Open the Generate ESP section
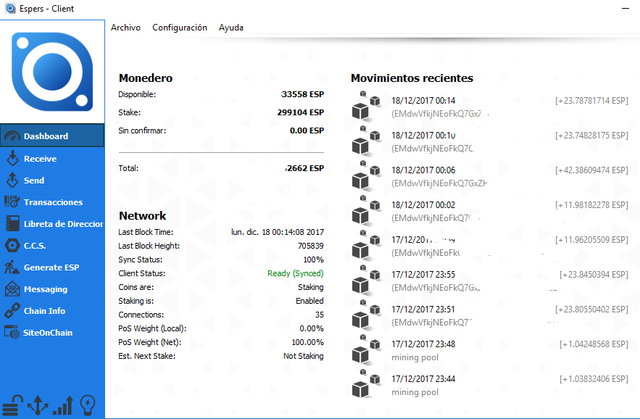Image resolution: width=640 pixels, height=419 pixels. click(51, 267)
